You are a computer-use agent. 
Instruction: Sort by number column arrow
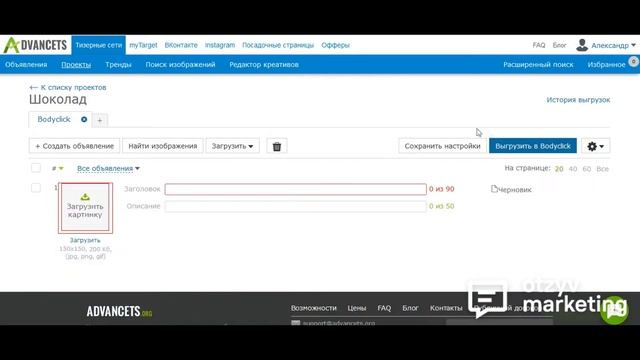(61, 168)
